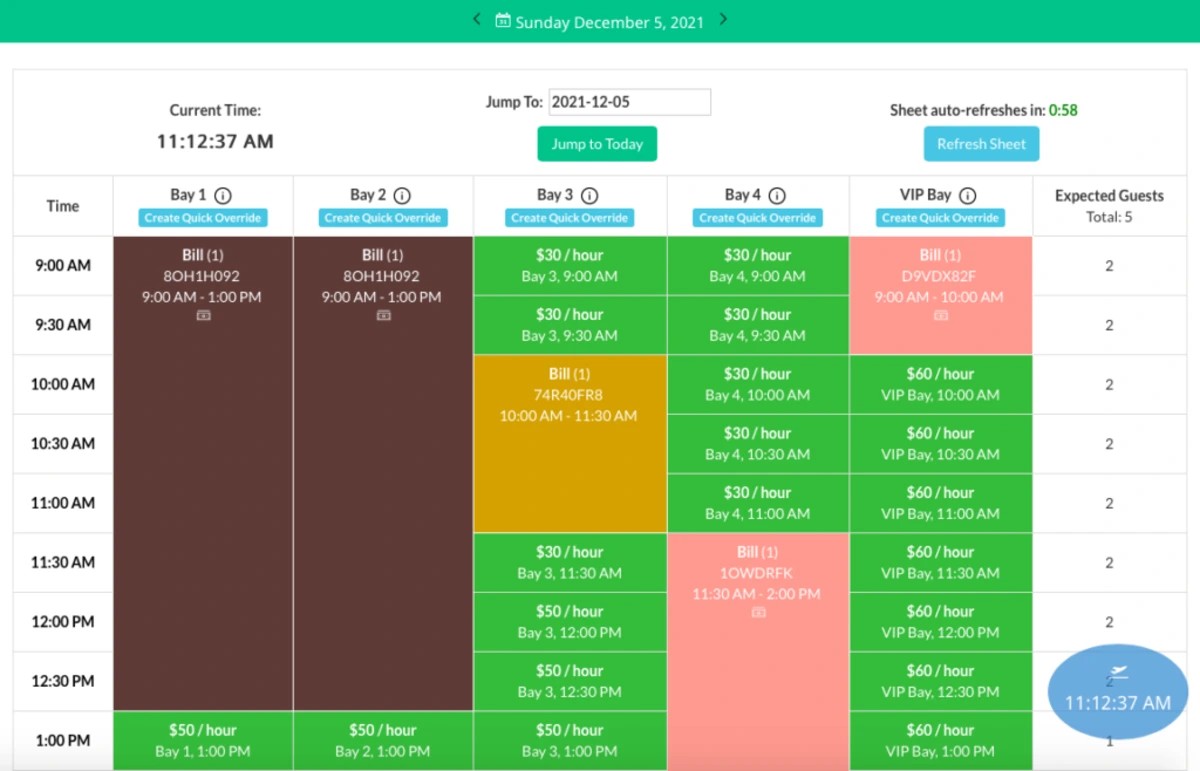
Task: Navigate to the next day using the right chevron
Action: pyautogui.click(x=723, y=19)
